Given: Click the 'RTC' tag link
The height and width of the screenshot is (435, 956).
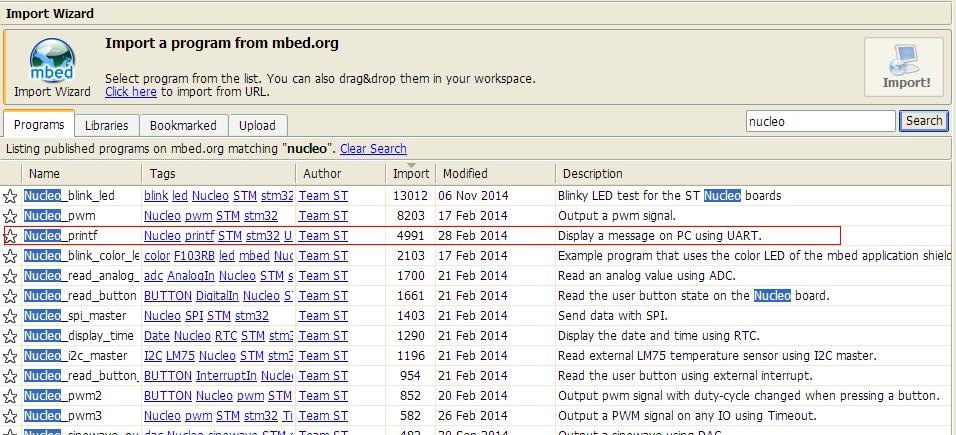Looking at the screenshot, I should tap(226, 336).
